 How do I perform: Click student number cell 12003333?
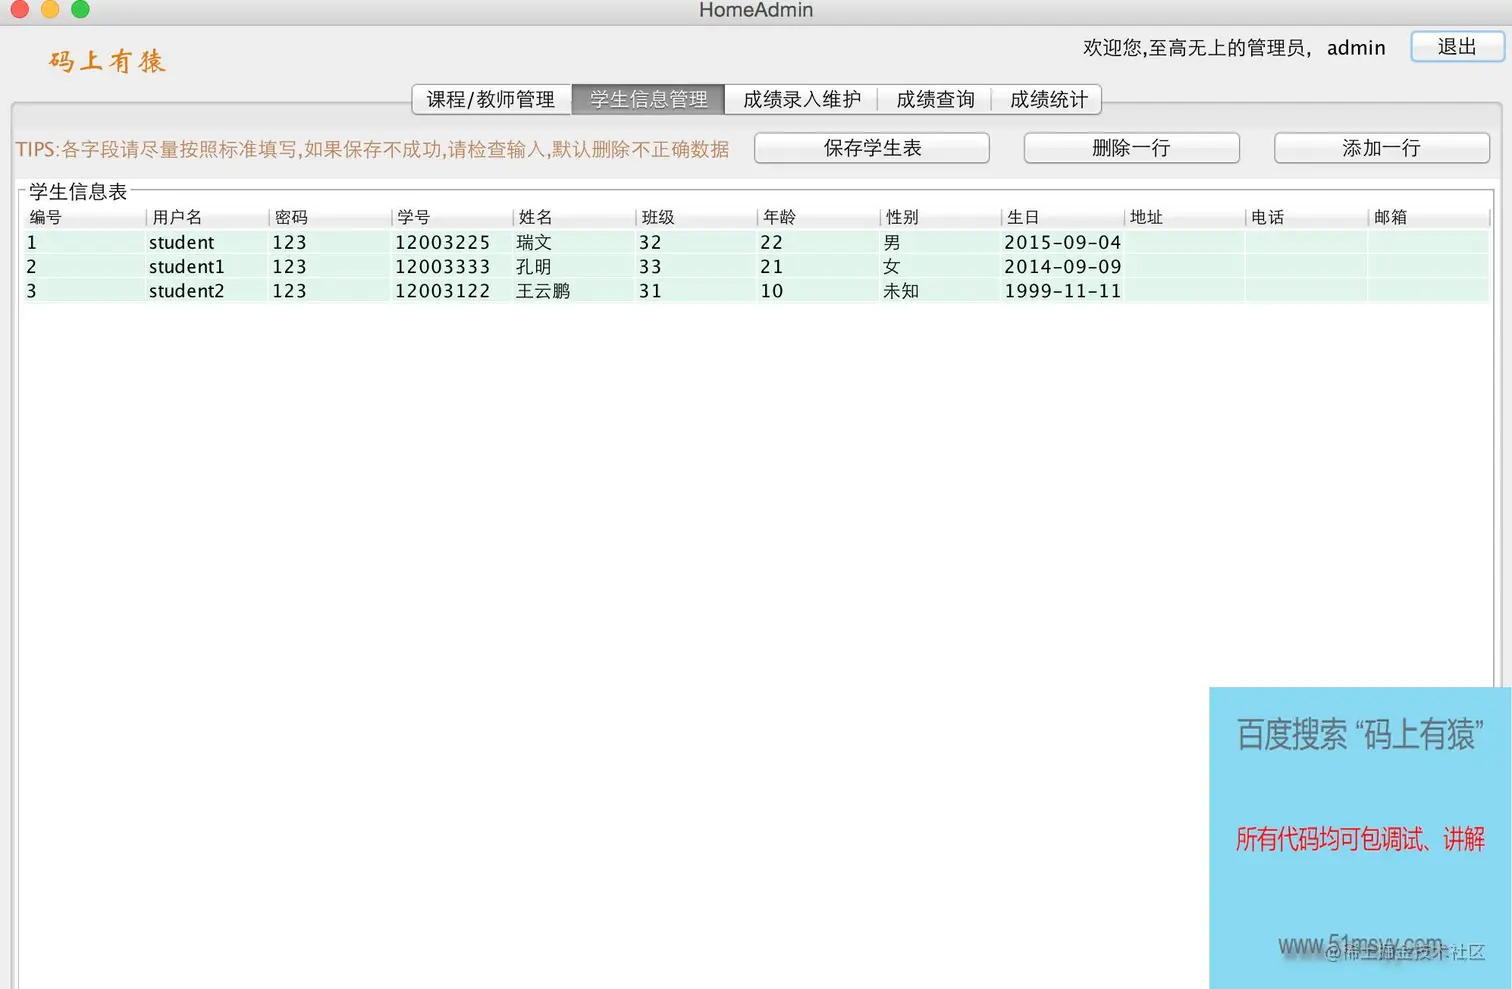pos(452,267)
